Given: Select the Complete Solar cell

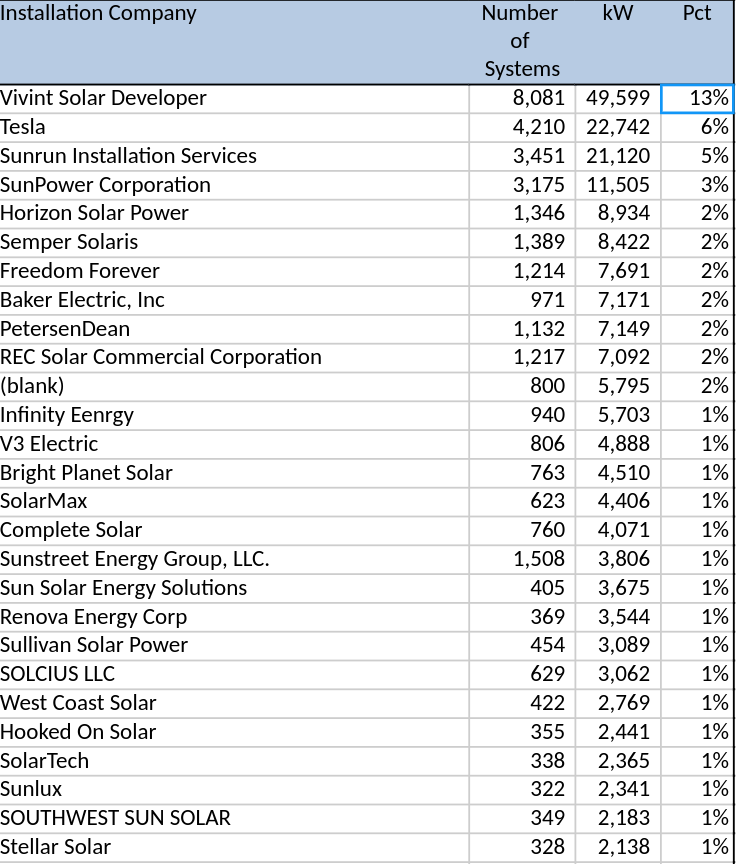Looking at the screenshot, I should click(x=234, y=530).
